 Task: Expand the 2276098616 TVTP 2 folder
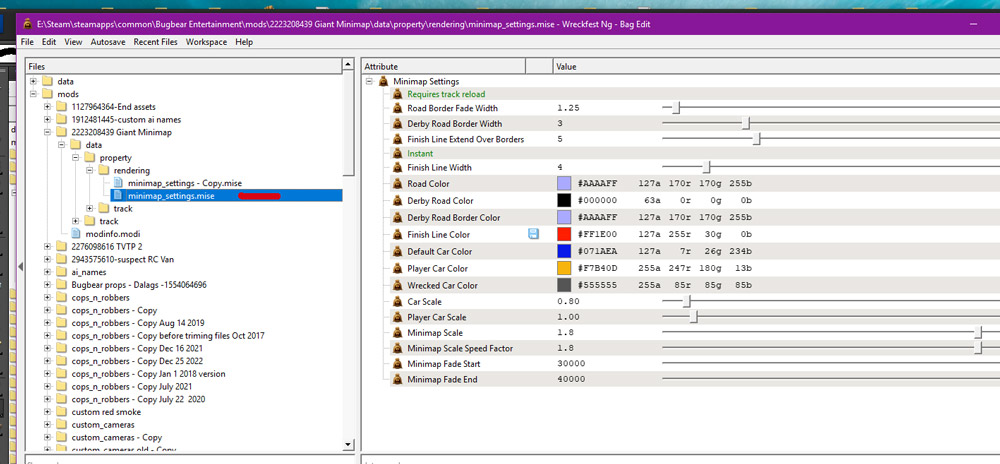point(48,247)
